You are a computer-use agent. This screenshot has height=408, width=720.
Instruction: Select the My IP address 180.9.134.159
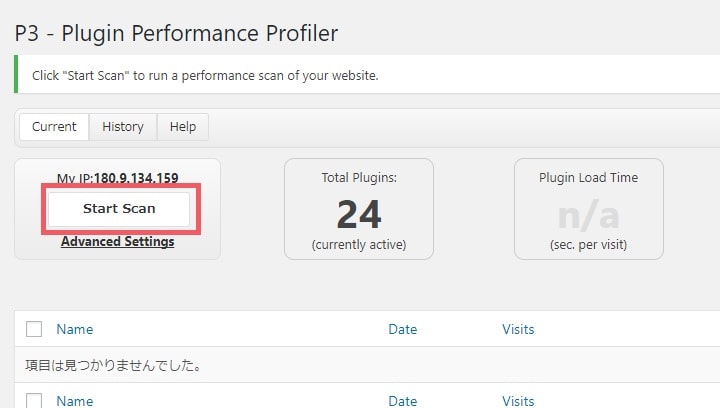(136, 178)
